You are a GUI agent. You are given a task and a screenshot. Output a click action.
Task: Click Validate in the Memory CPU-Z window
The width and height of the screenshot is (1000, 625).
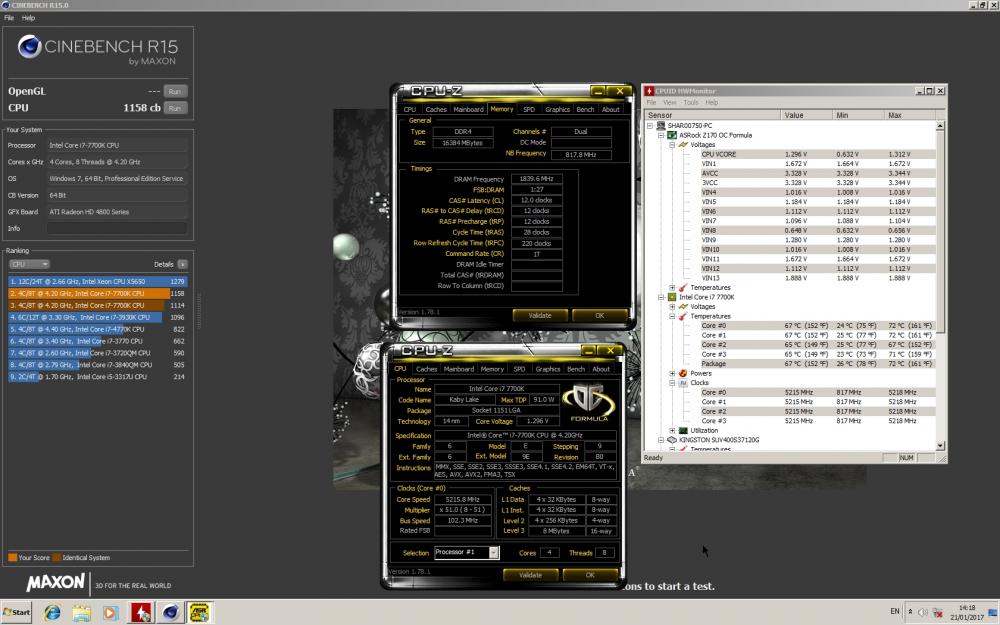click(540, 315)
